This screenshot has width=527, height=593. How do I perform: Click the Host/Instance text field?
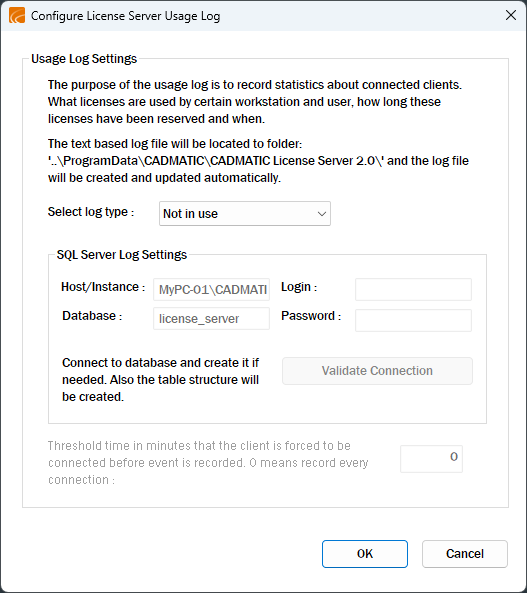click(x=211, y=290)
